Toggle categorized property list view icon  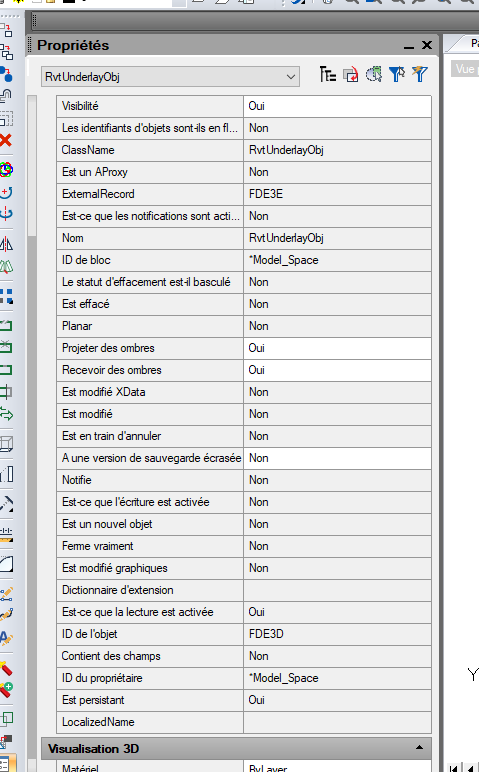327,74
